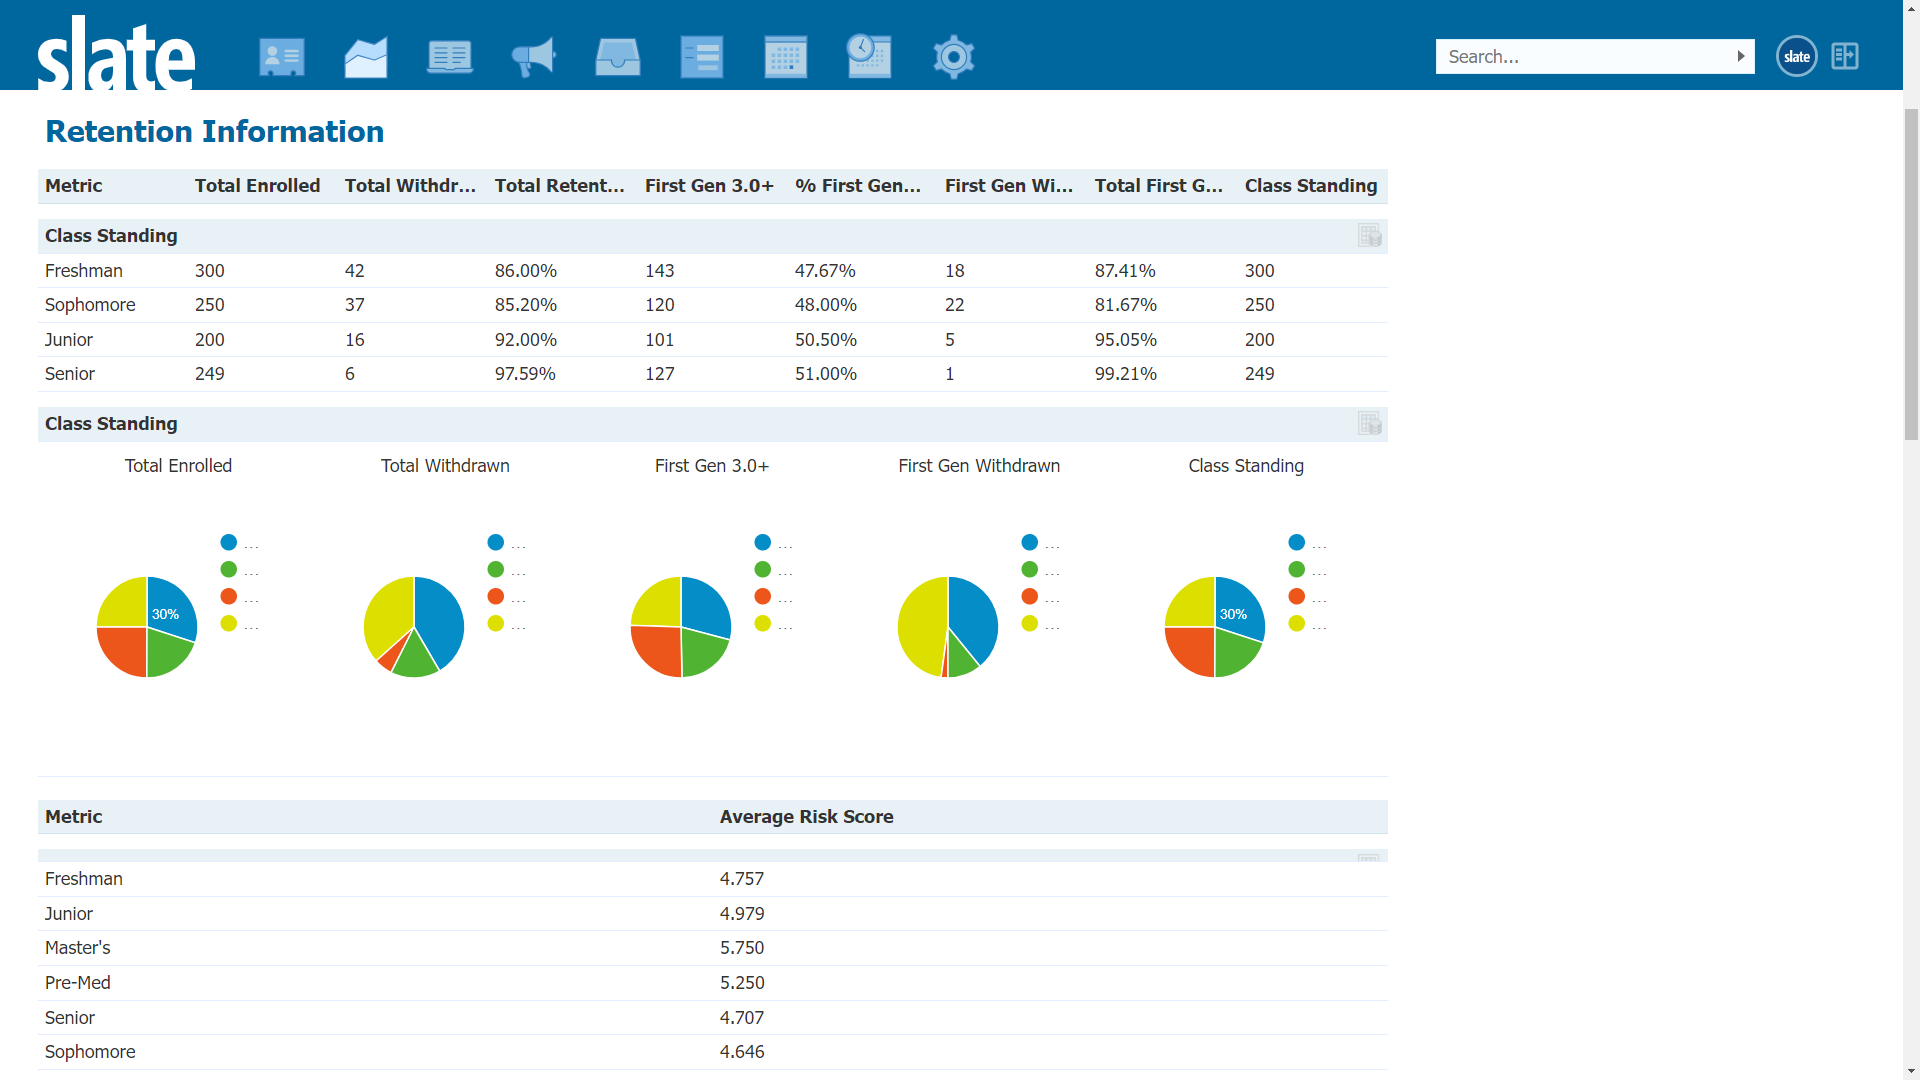Click blue legend swatch under Total Enrolled
The width and height of the screenshot is (1920, 1080).
click(229, 542)
